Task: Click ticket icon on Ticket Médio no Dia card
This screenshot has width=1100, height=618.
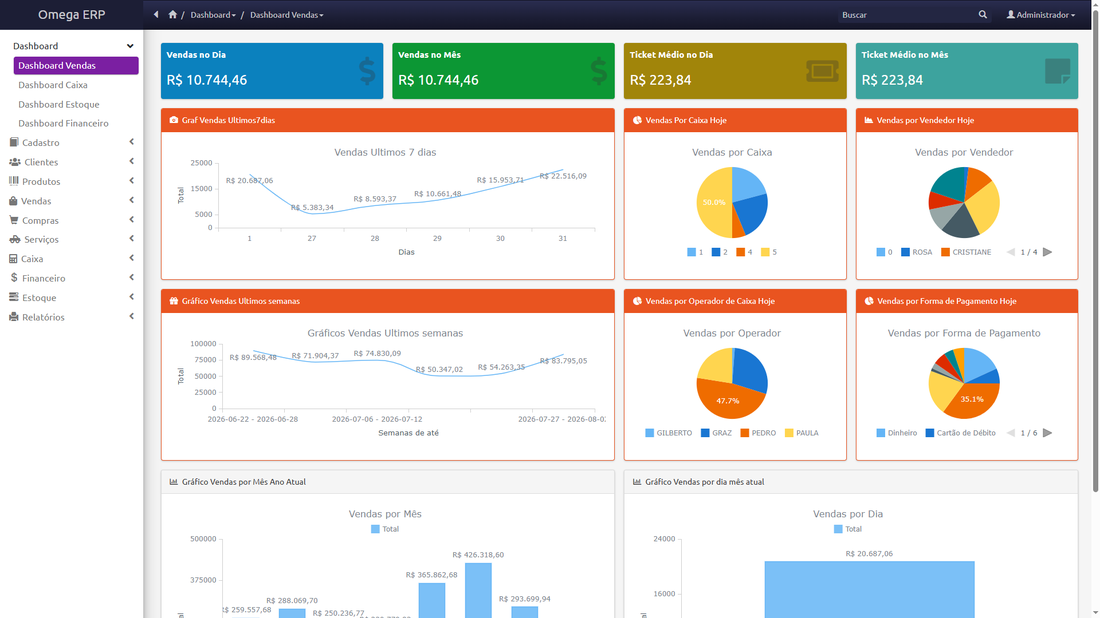Action: tap(822, 71)
